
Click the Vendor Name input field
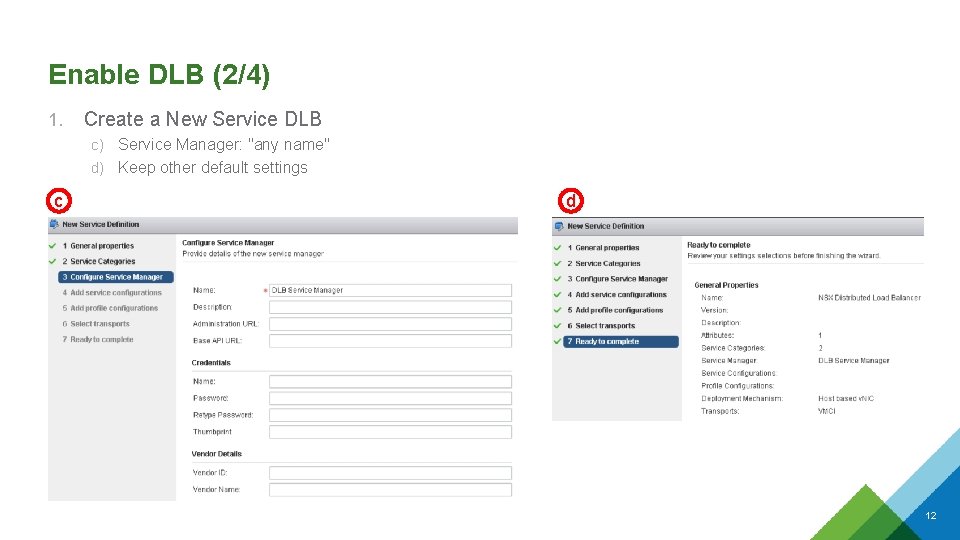(x=390, y=490)
